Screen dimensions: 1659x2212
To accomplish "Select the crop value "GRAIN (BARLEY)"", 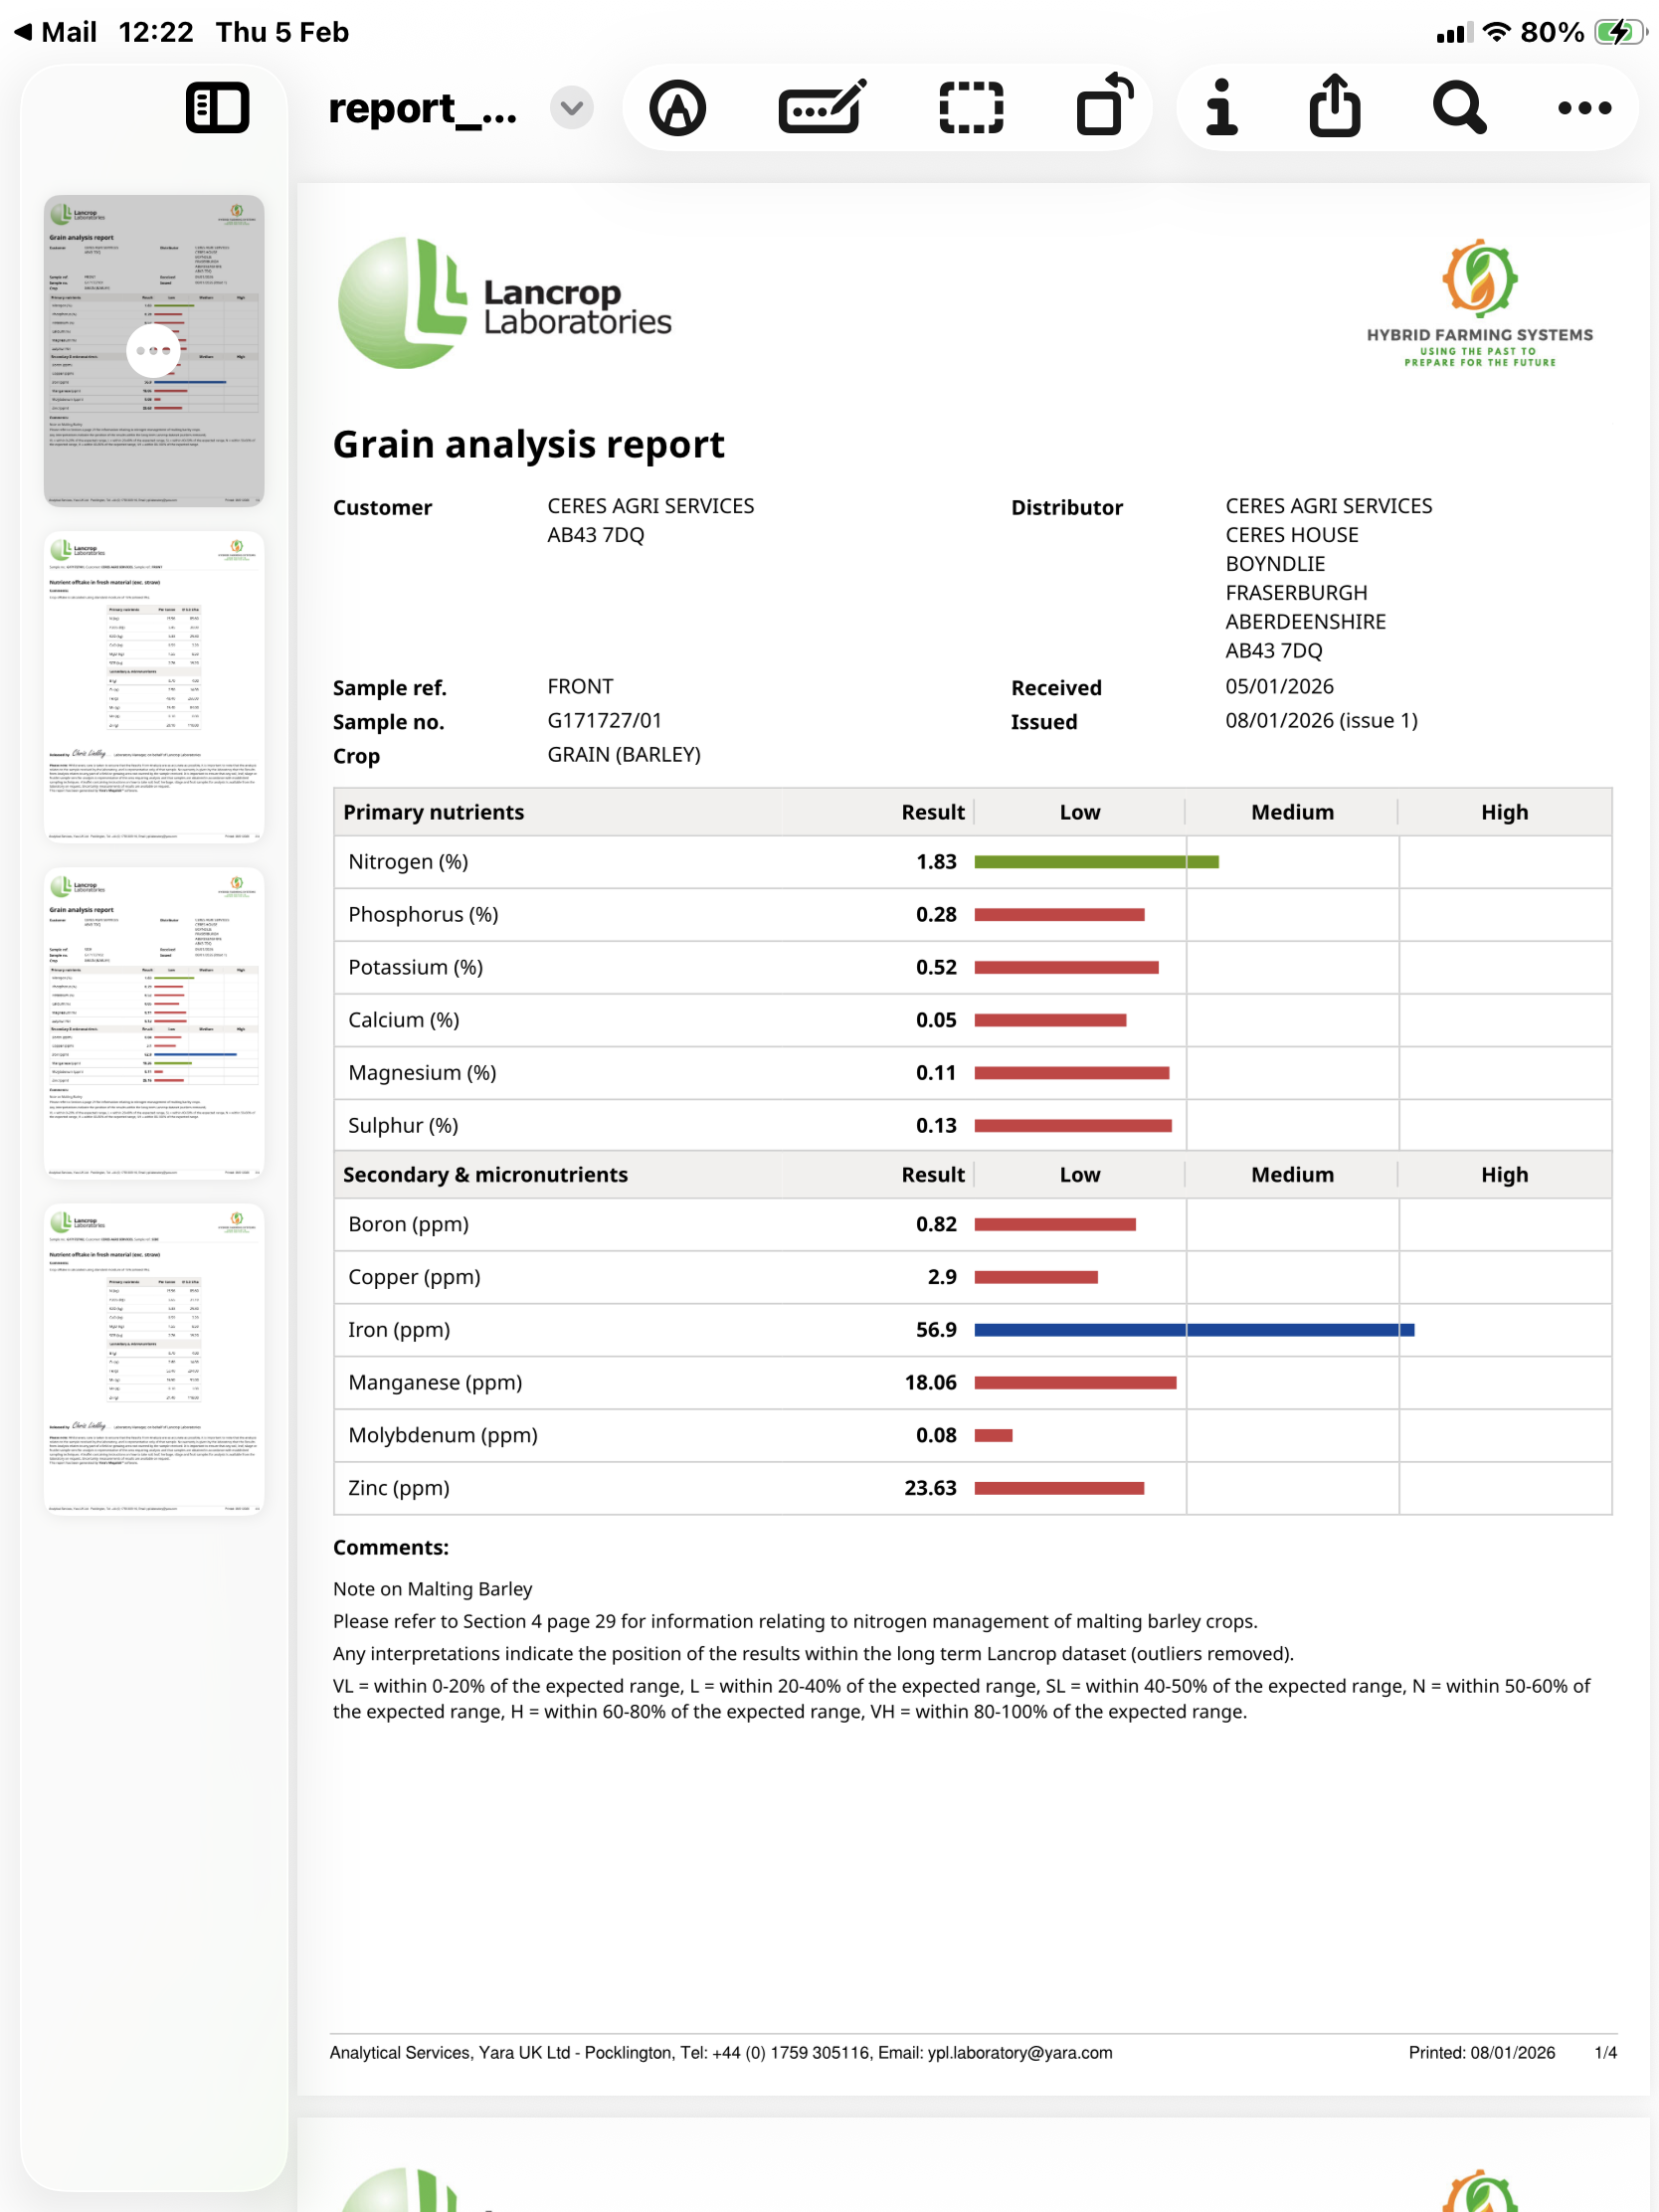I will (624, 755).
